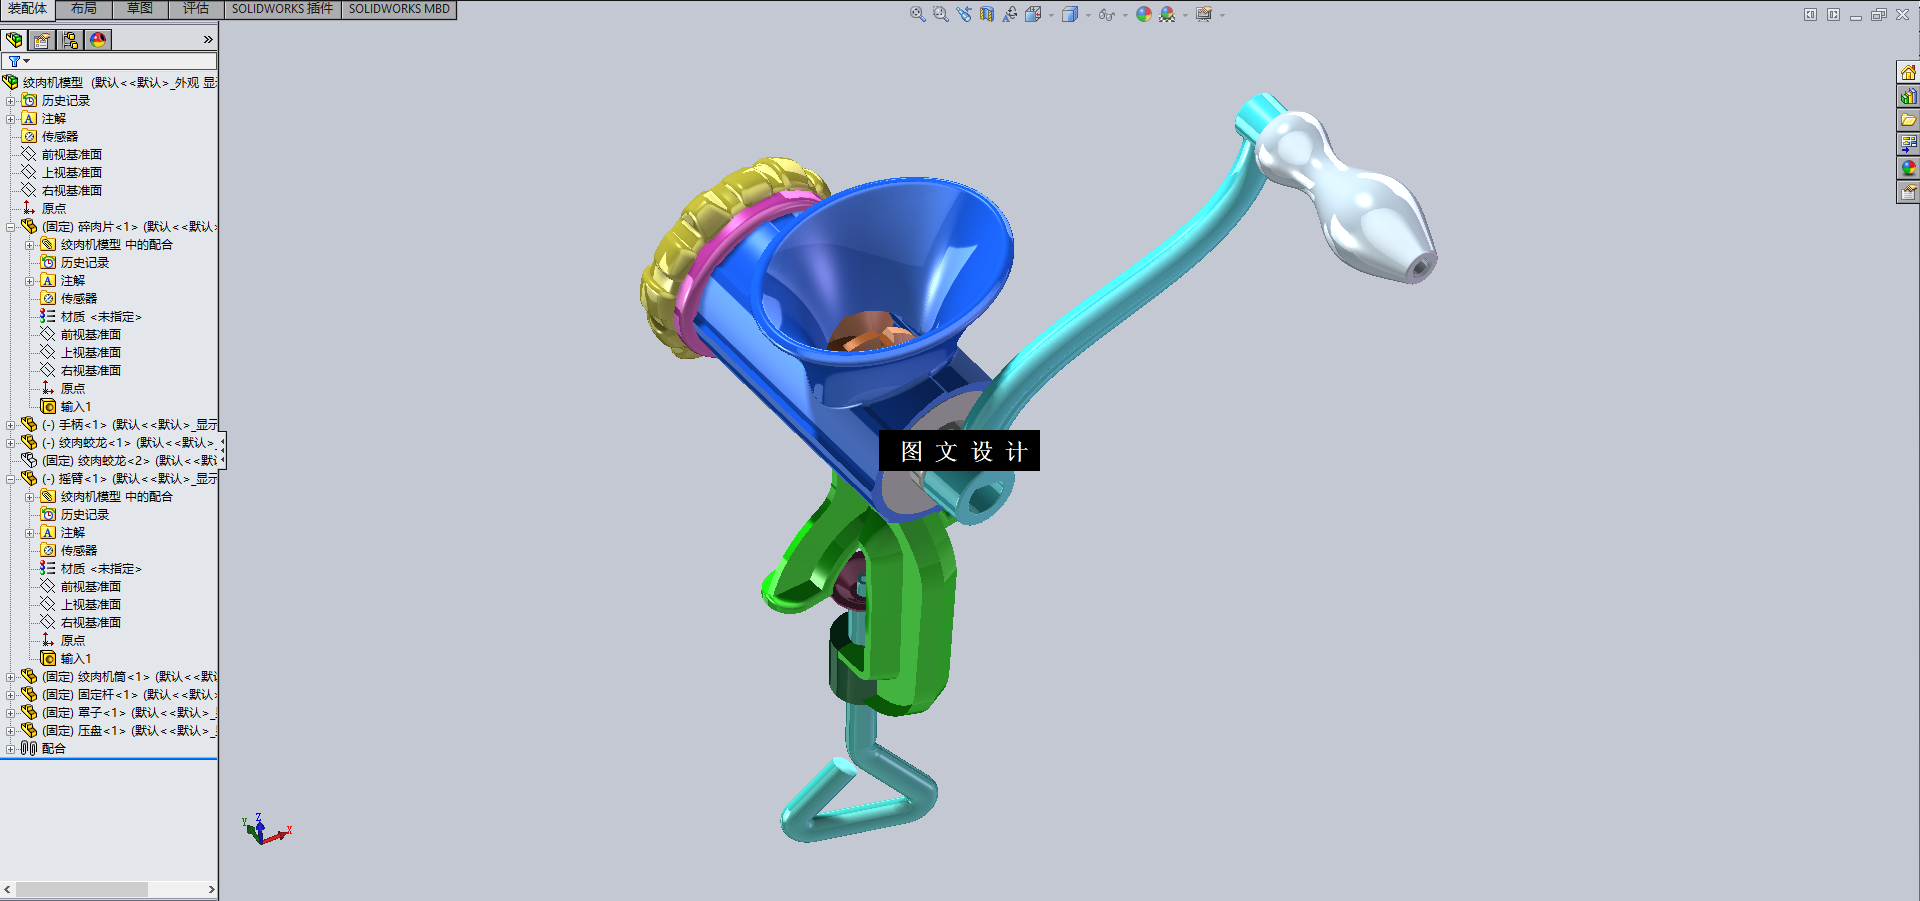Image resolution: width=1920 pixels, height=901 pixels.
Task: Click the View Settings monitor icon
Action: coord(1203,14)
